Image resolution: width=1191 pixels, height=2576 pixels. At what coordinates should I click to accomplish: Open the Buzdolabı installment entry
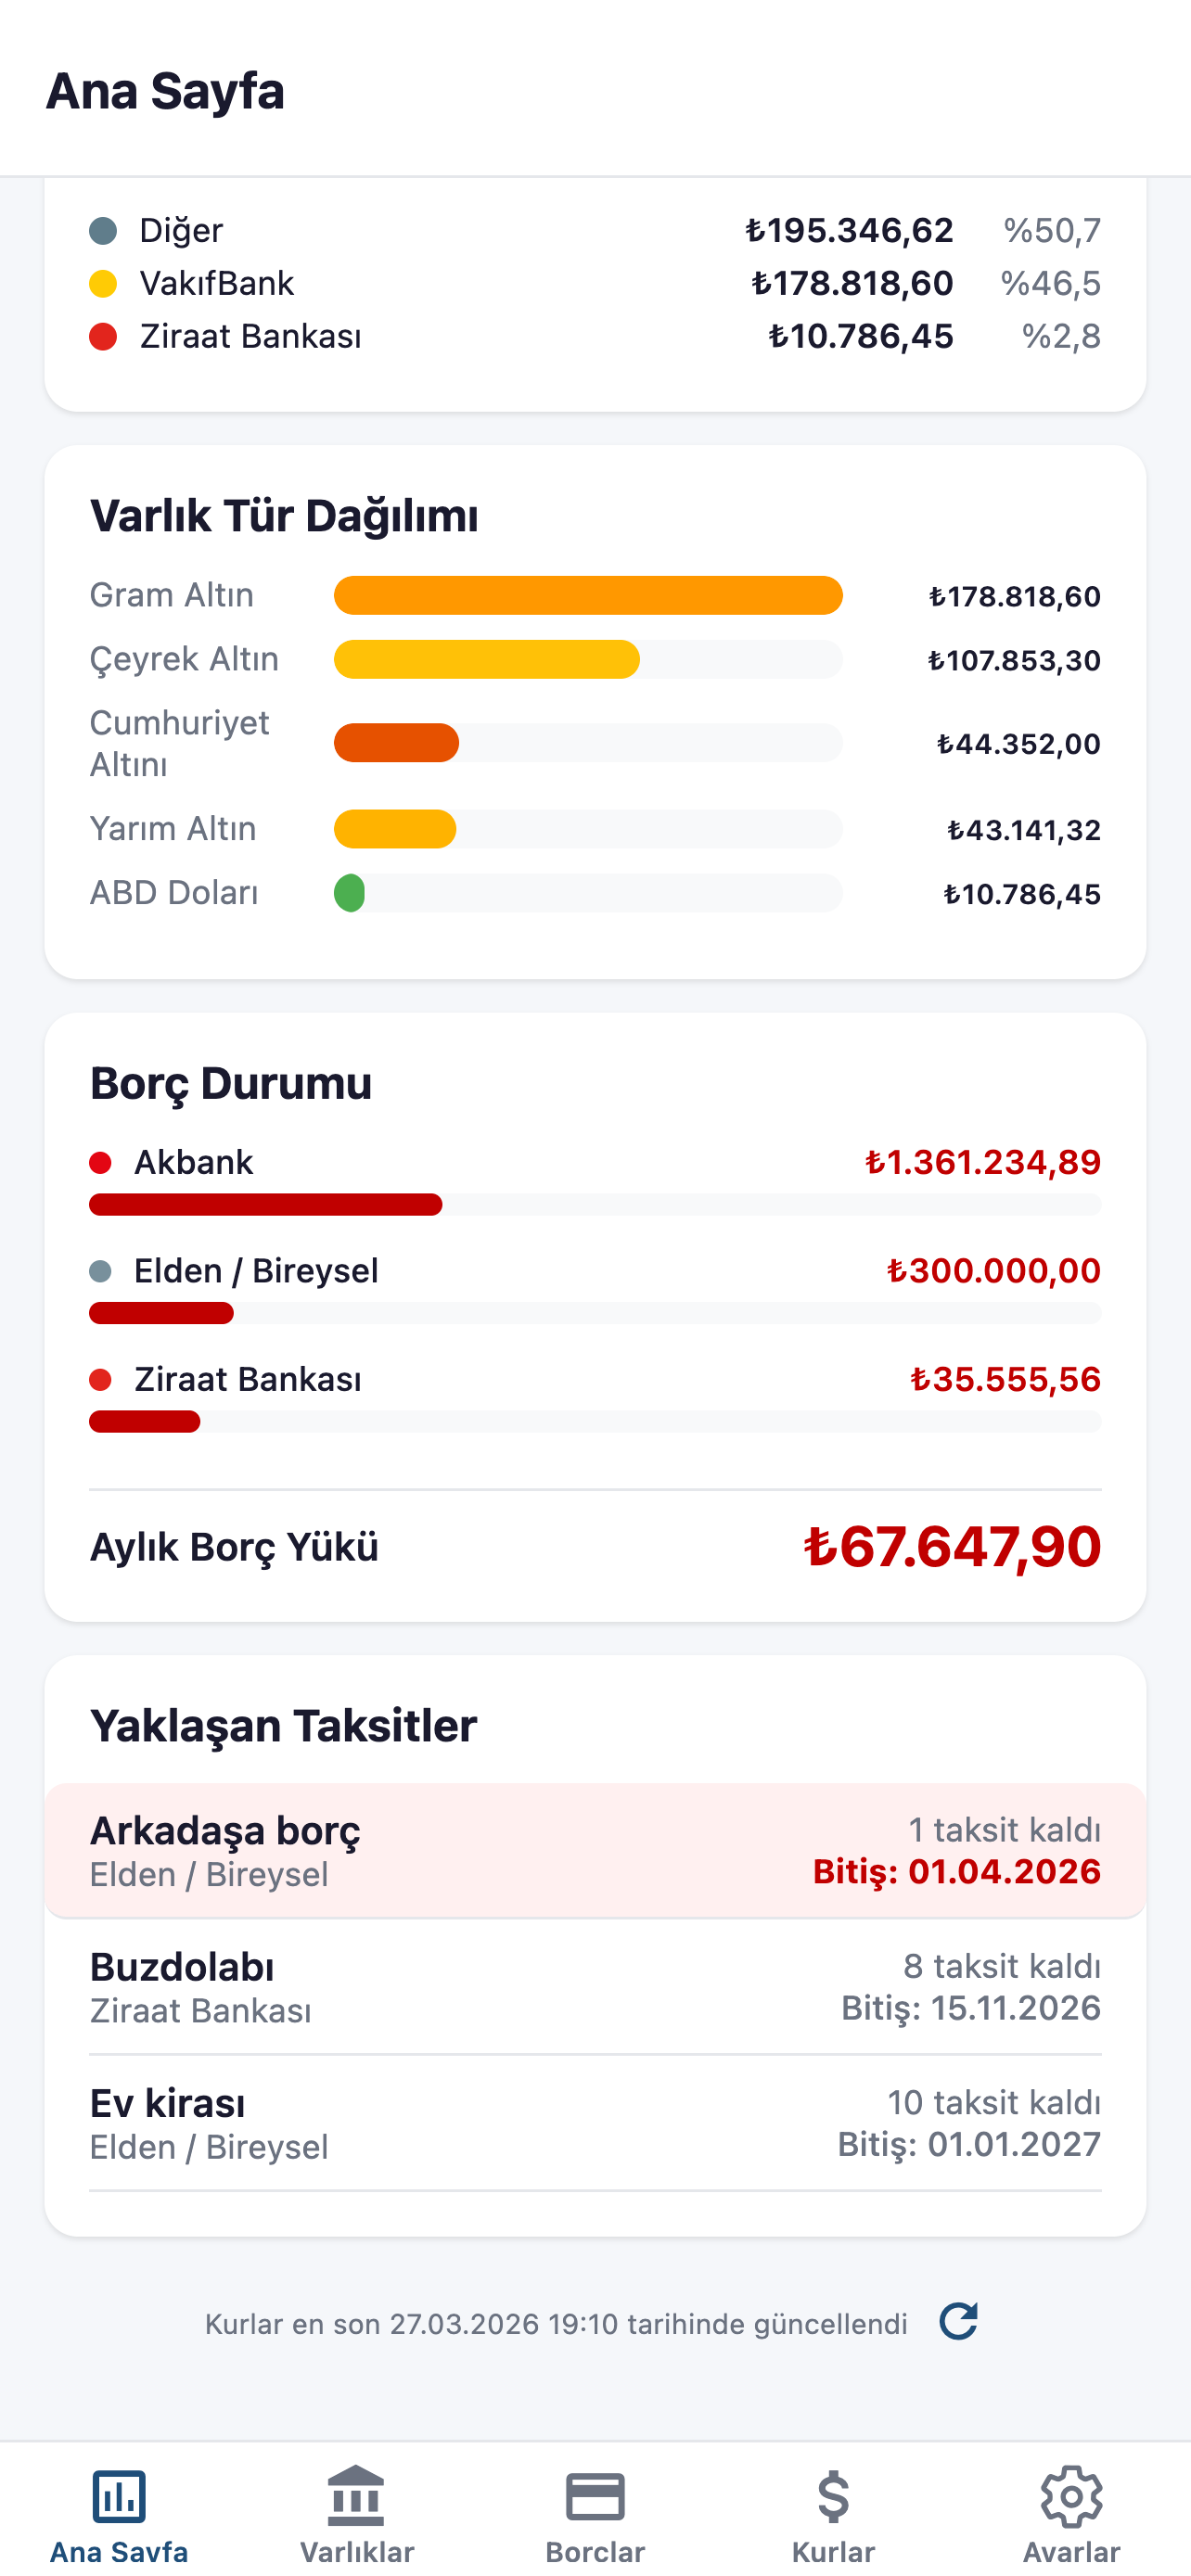(595, 1986)
